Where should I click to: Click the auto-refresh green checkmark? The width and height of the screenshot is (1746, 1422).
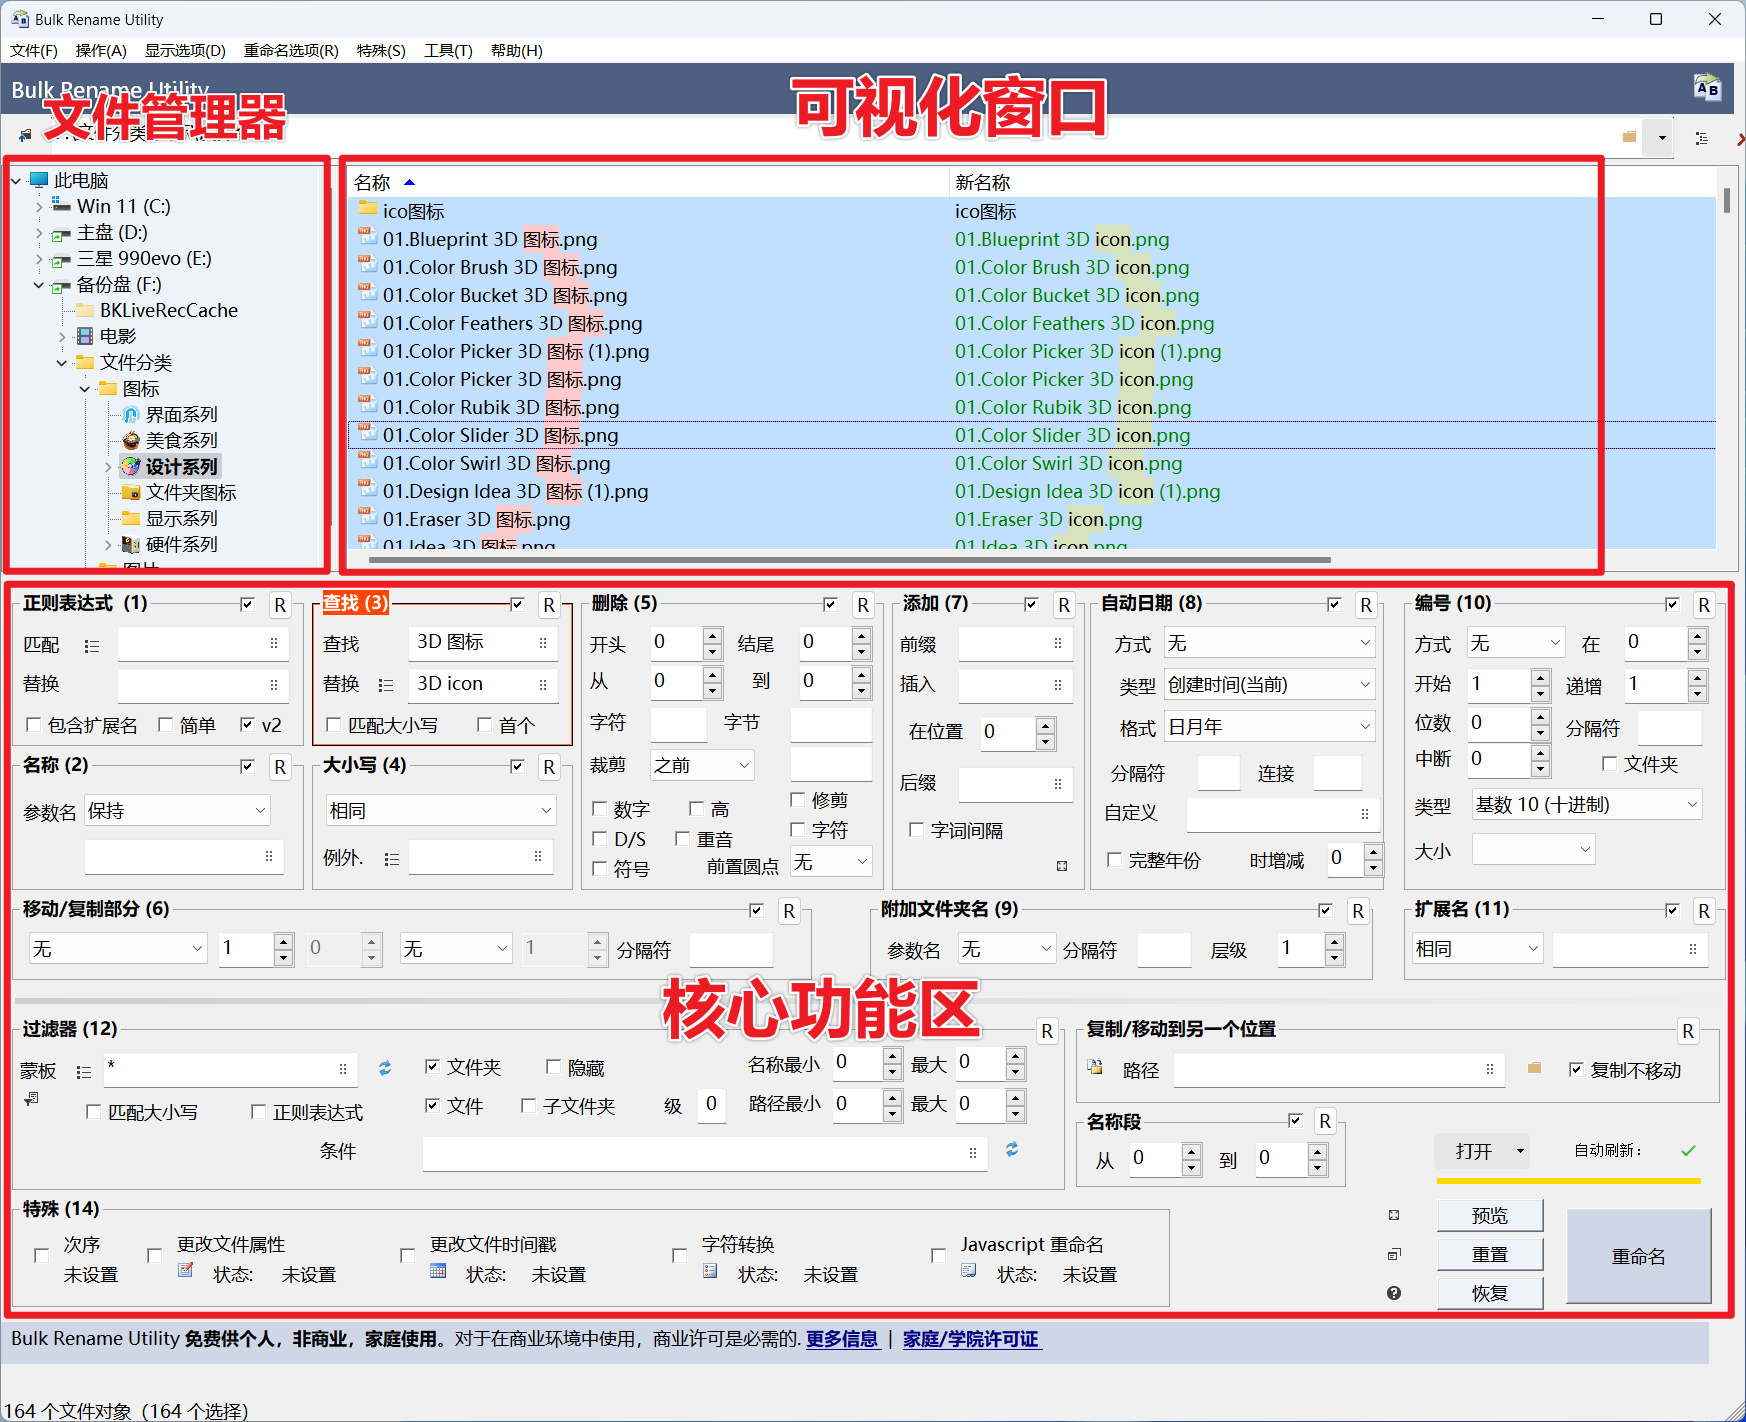(1688, 1150)
